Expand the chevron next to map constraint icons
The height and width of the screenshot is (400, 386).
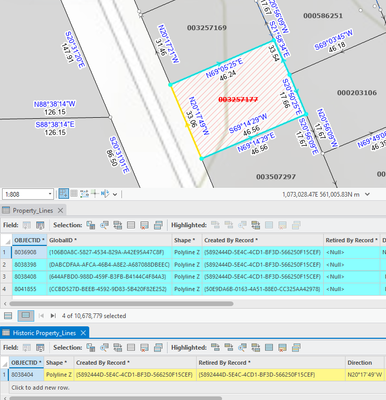click(x=115, y=194)
